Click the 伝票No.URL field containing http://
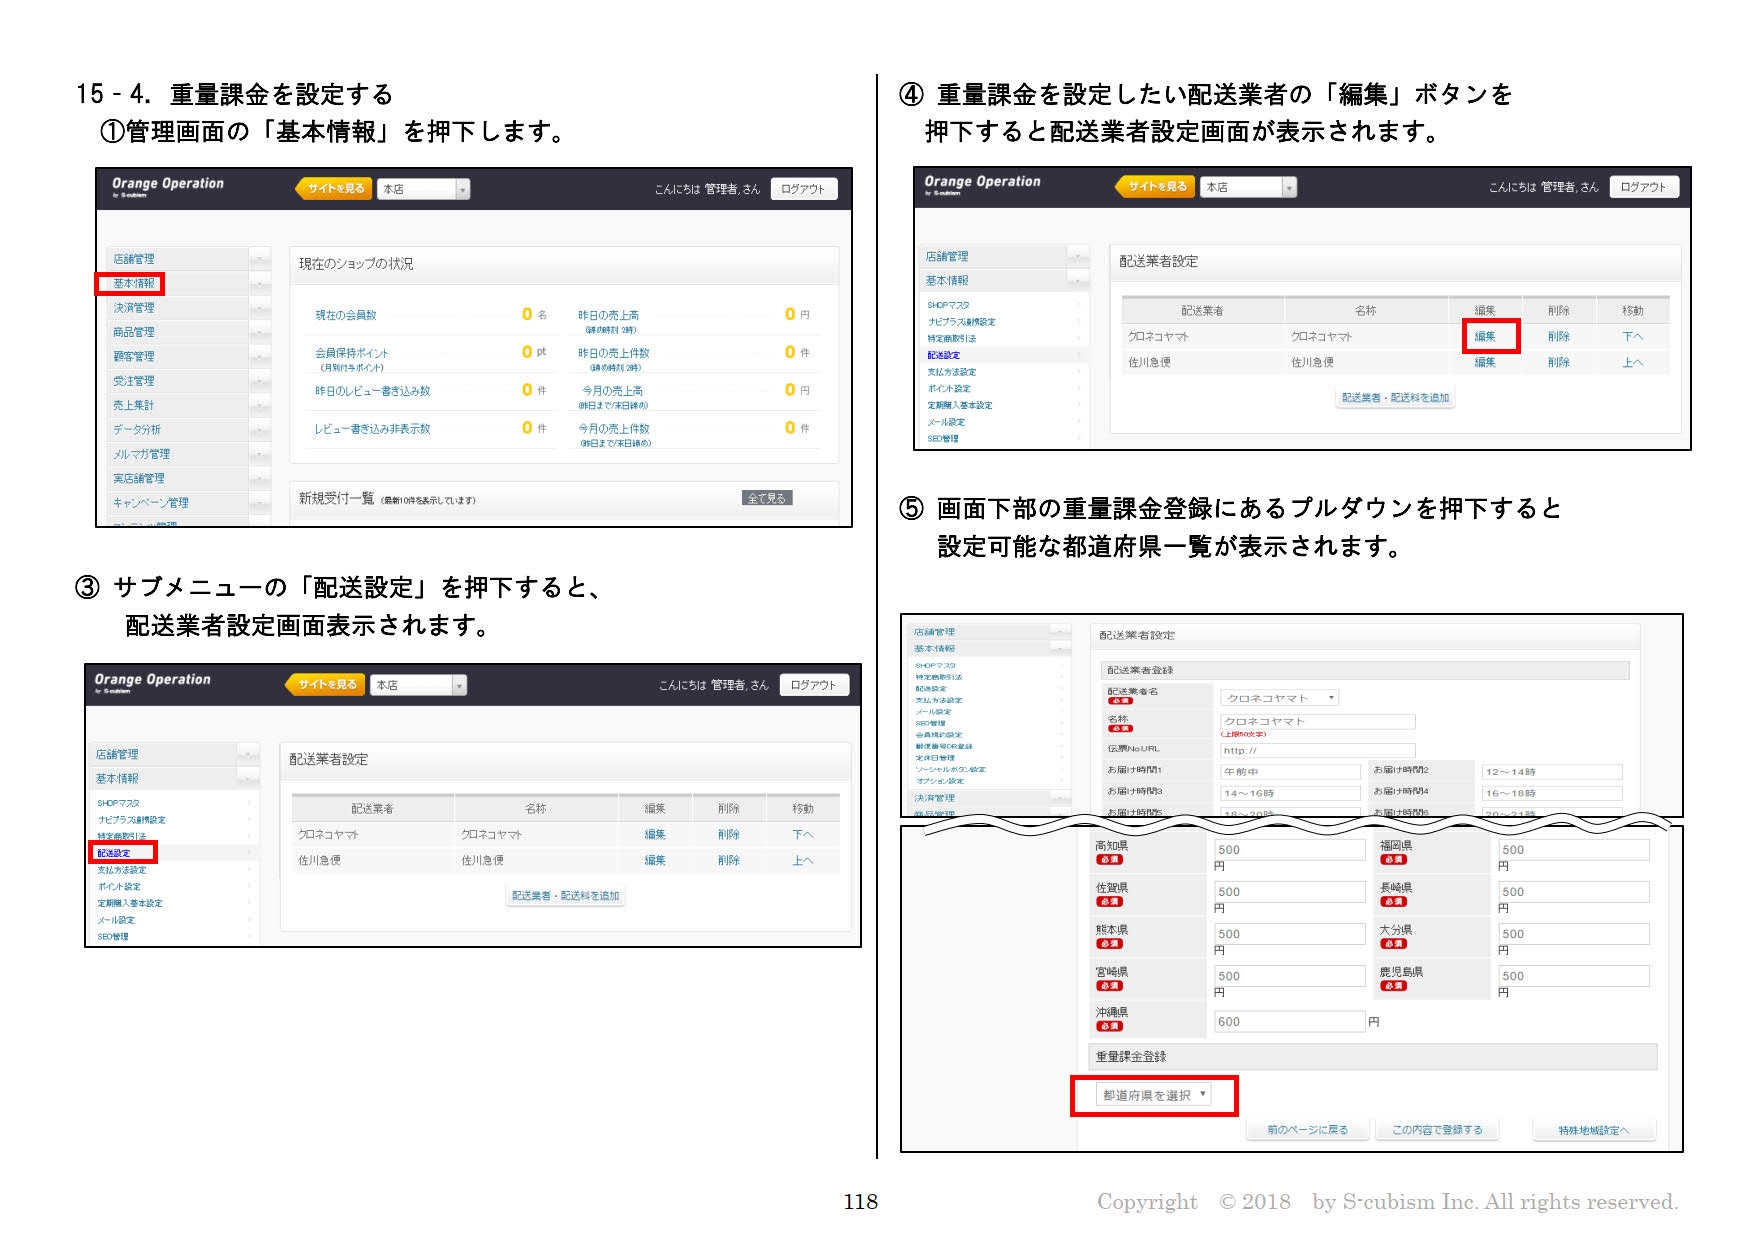1754x1240 pixels. coord(1316,750)
